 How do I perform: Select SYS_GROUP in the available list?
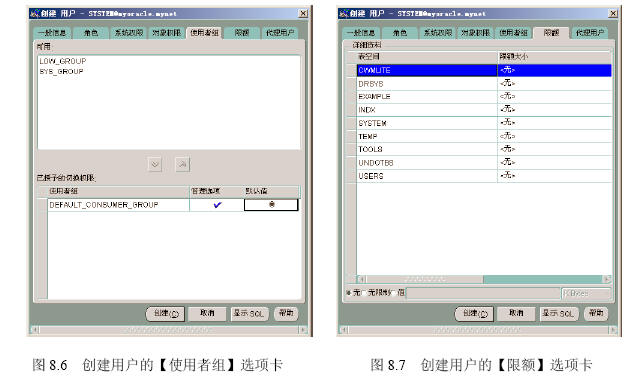[x=61, y=72]
